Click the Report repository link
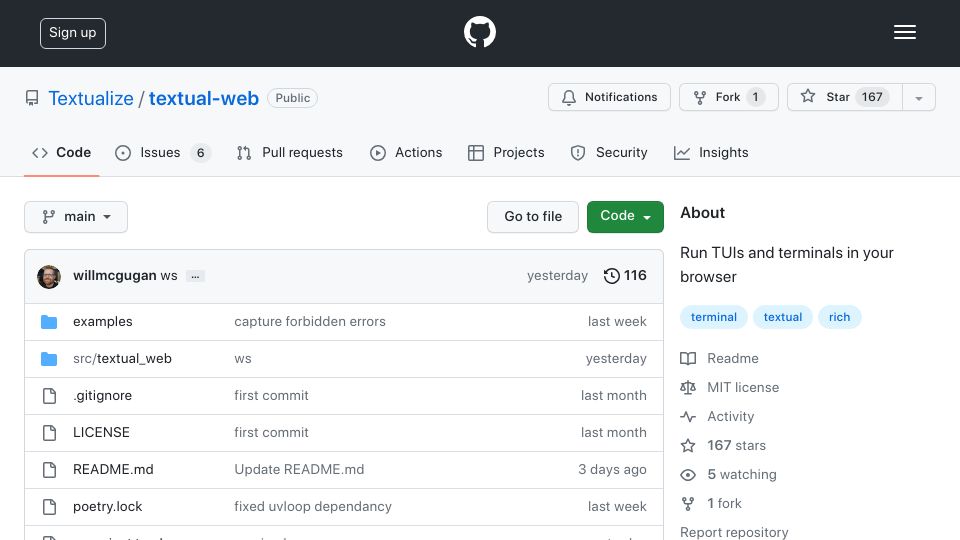The image size is (960, 540). [734, 532]
